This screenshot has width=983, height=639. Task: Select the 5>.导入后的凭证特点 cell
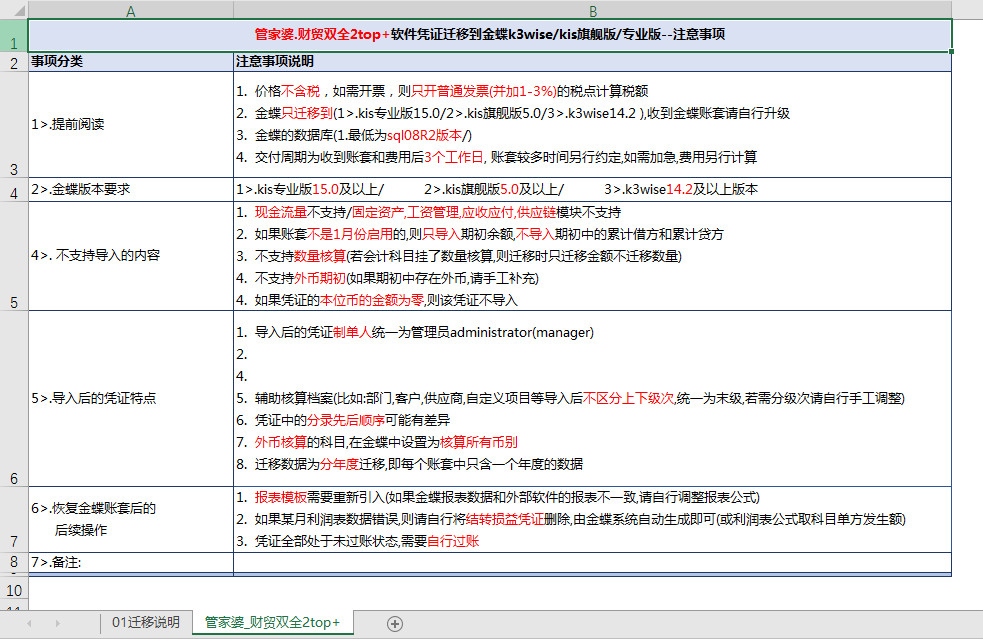point(131,398)
